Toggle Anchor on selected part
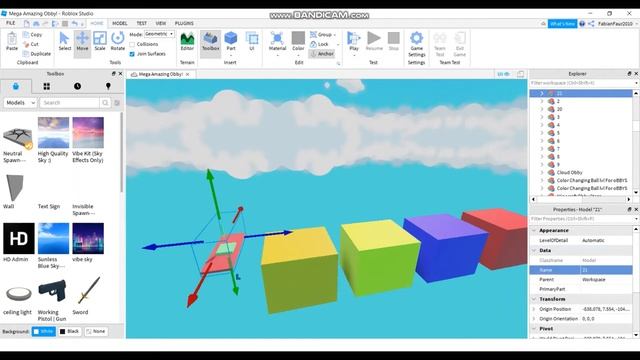 [x=322, y=53]
